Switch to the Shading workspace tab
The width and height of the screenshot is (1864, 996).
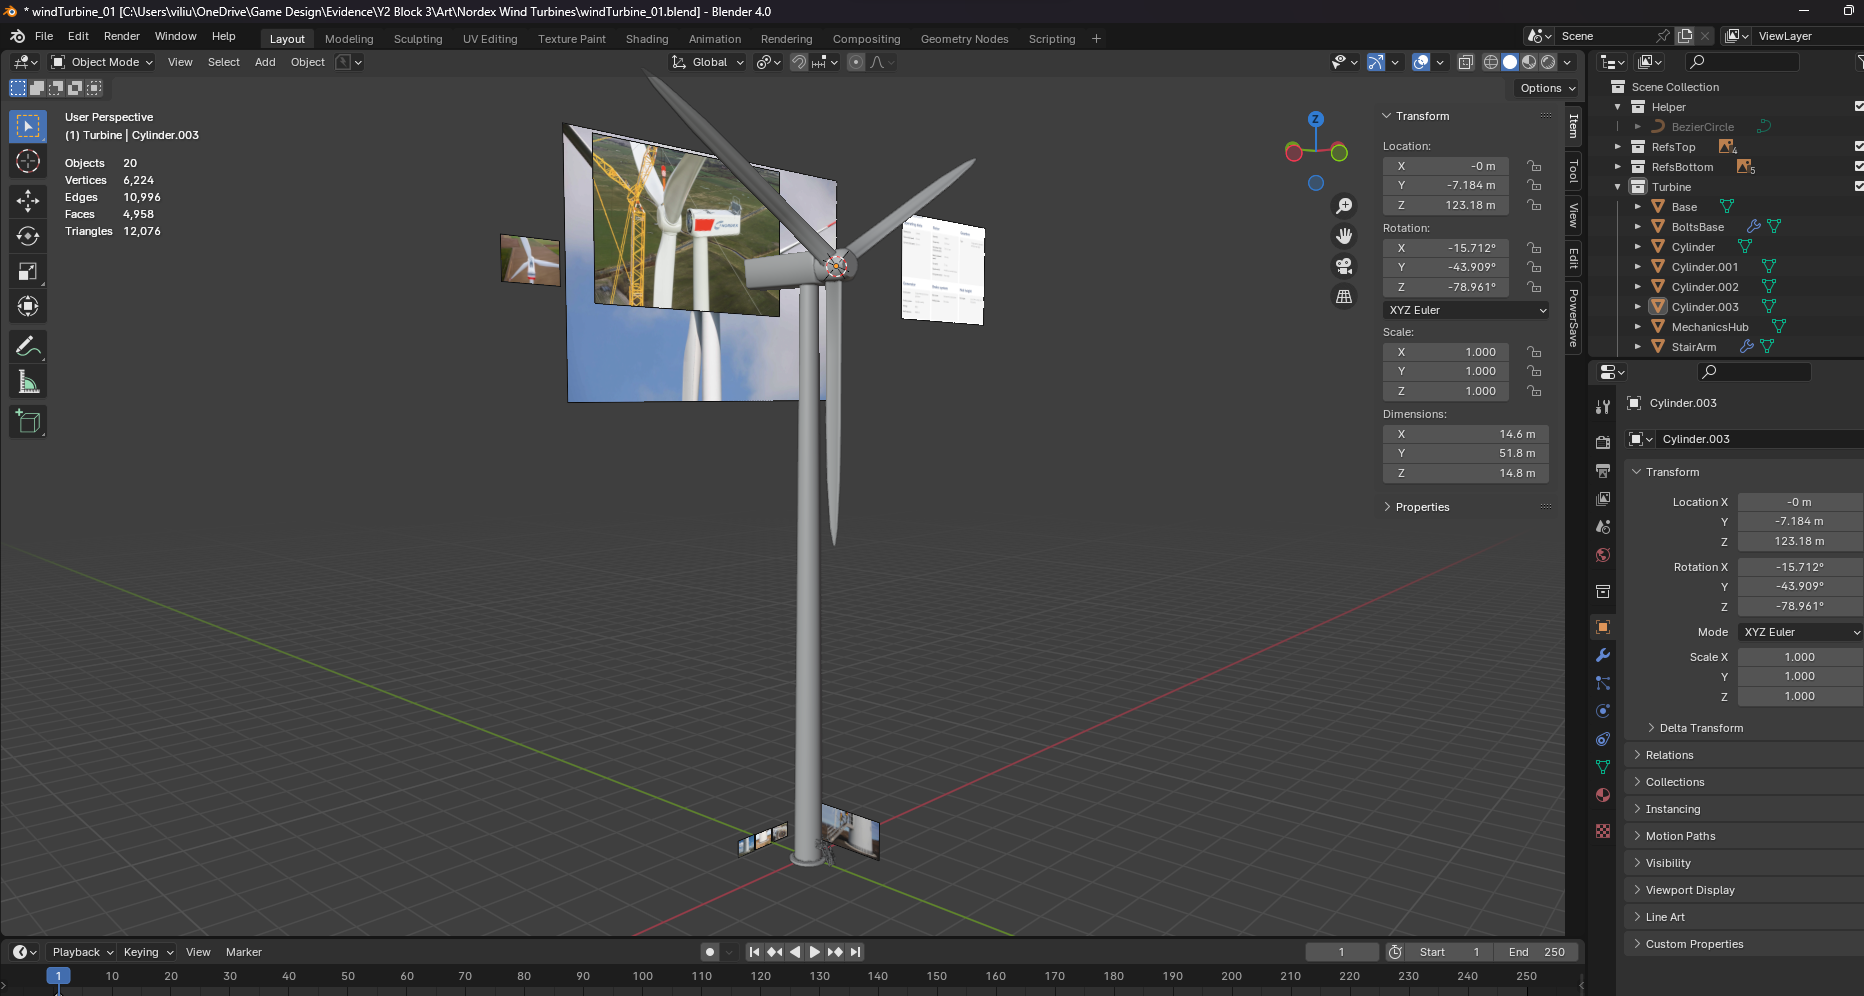point(646,39)
